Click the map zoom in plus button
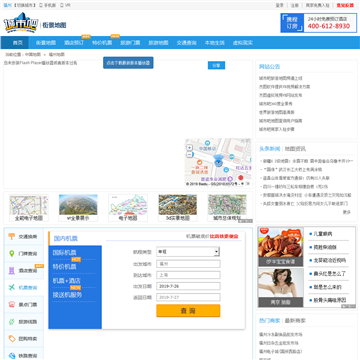The image size is (360, 360). tap(189, 147)
